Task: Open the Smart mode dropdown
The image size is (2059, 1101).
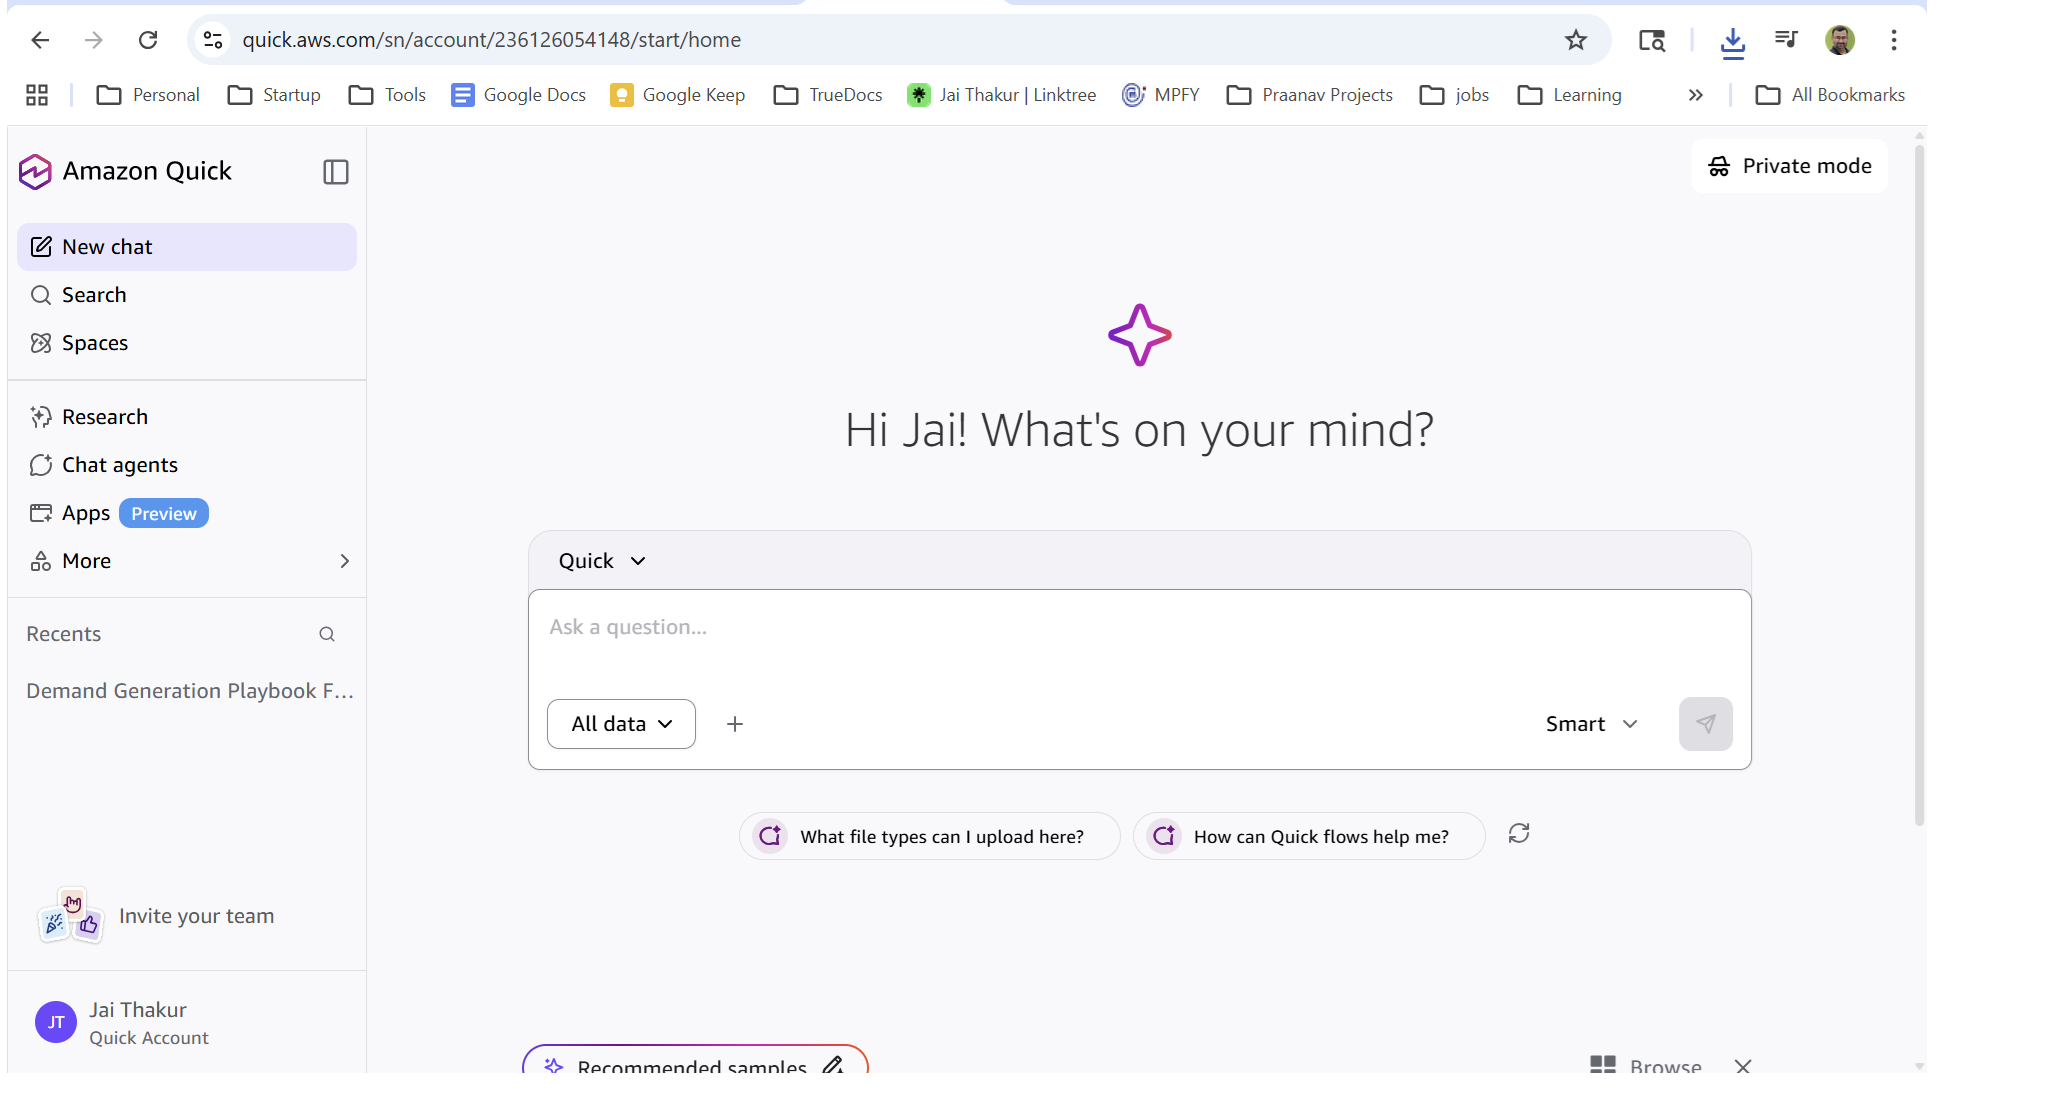Action: [1591, 724]
